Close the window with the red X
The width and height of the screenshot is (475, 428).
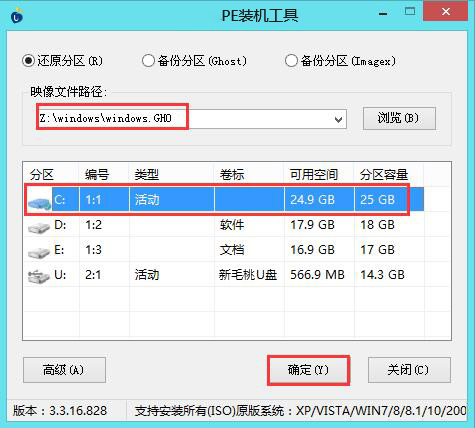pyautogui.click(x=445, y=12)
